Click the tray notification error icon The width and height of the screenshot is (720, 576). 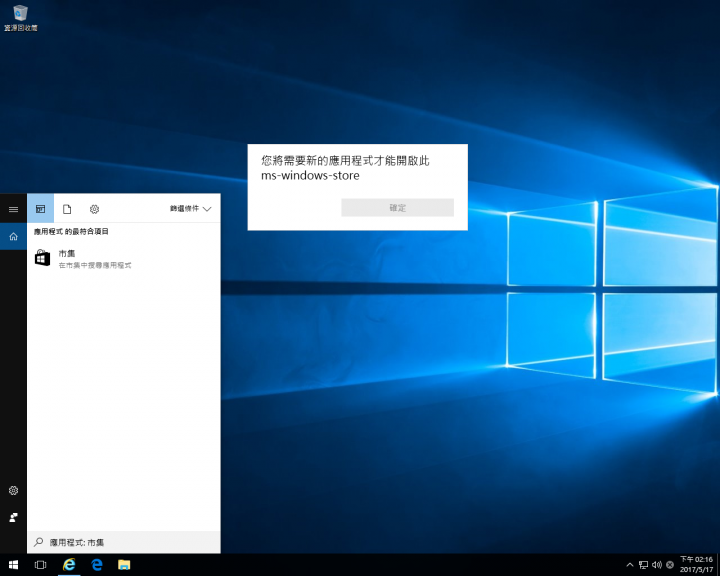point(670,565)
